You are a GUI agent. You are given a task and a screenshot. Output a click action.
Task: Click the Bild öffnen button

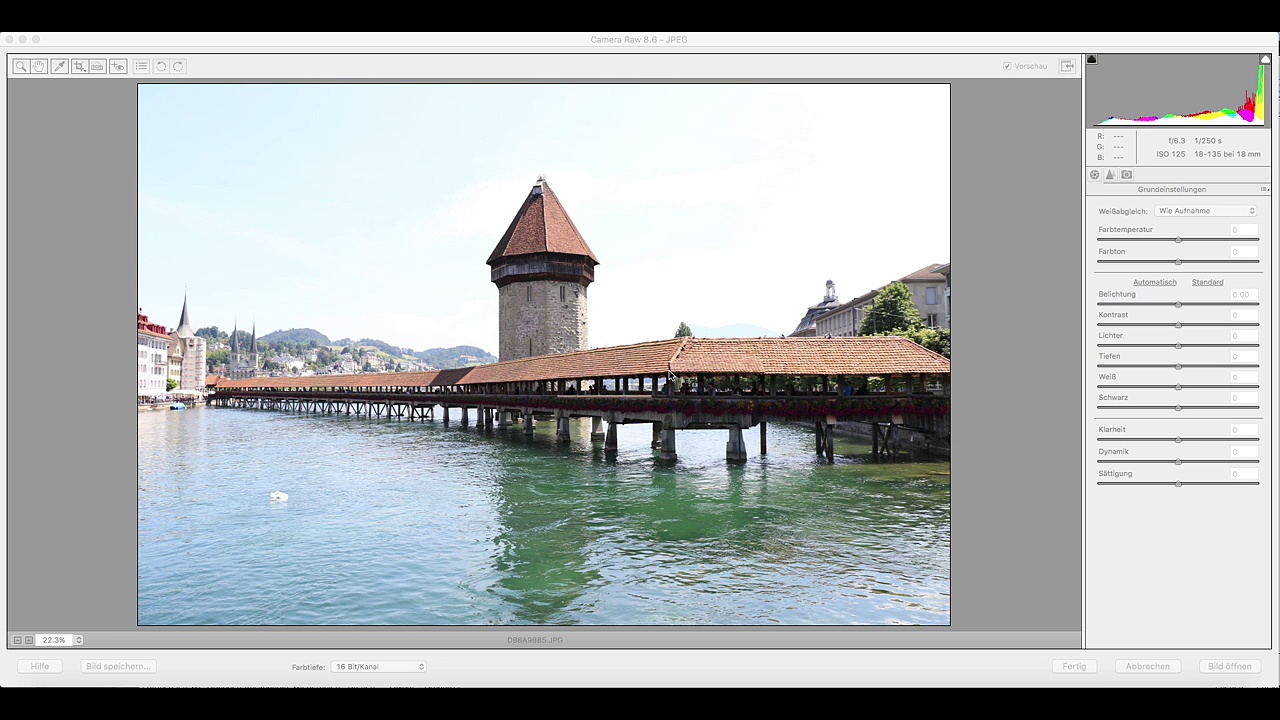[1229, 666]
